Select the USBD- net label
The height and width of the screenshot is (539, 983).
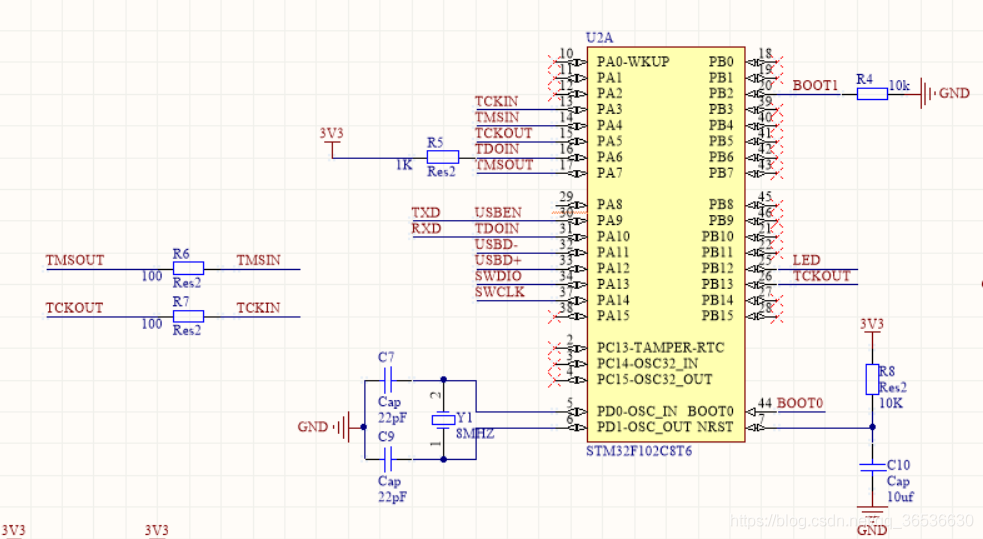(497, 244)
